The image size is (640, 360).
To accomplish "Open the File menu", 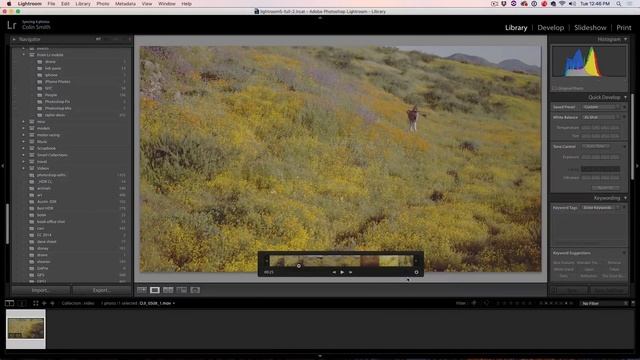I will pos(51,4).
